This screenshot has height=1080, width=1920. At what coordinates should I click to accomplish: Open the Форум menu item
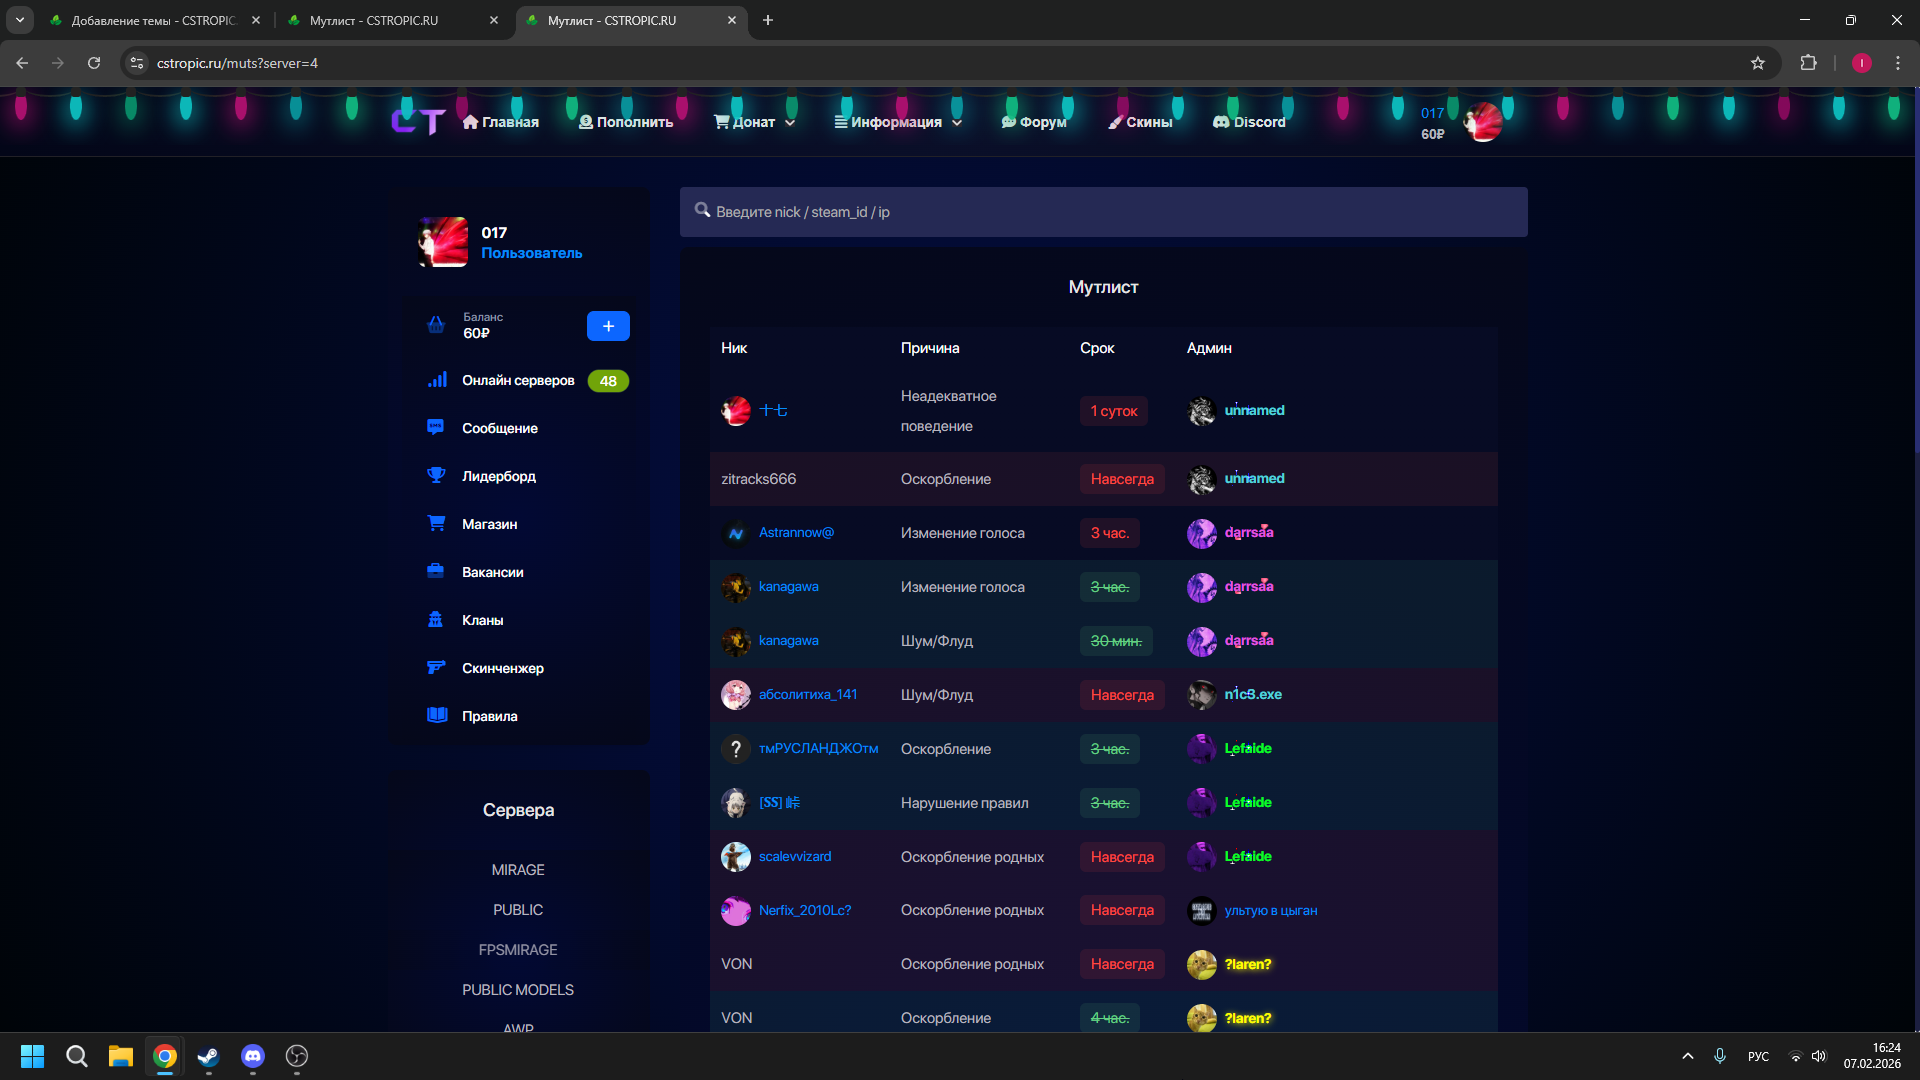click(1034, 122)
